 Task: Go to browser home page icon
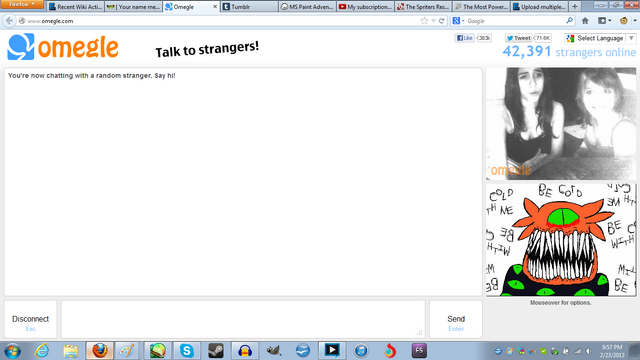pos(585,21)
